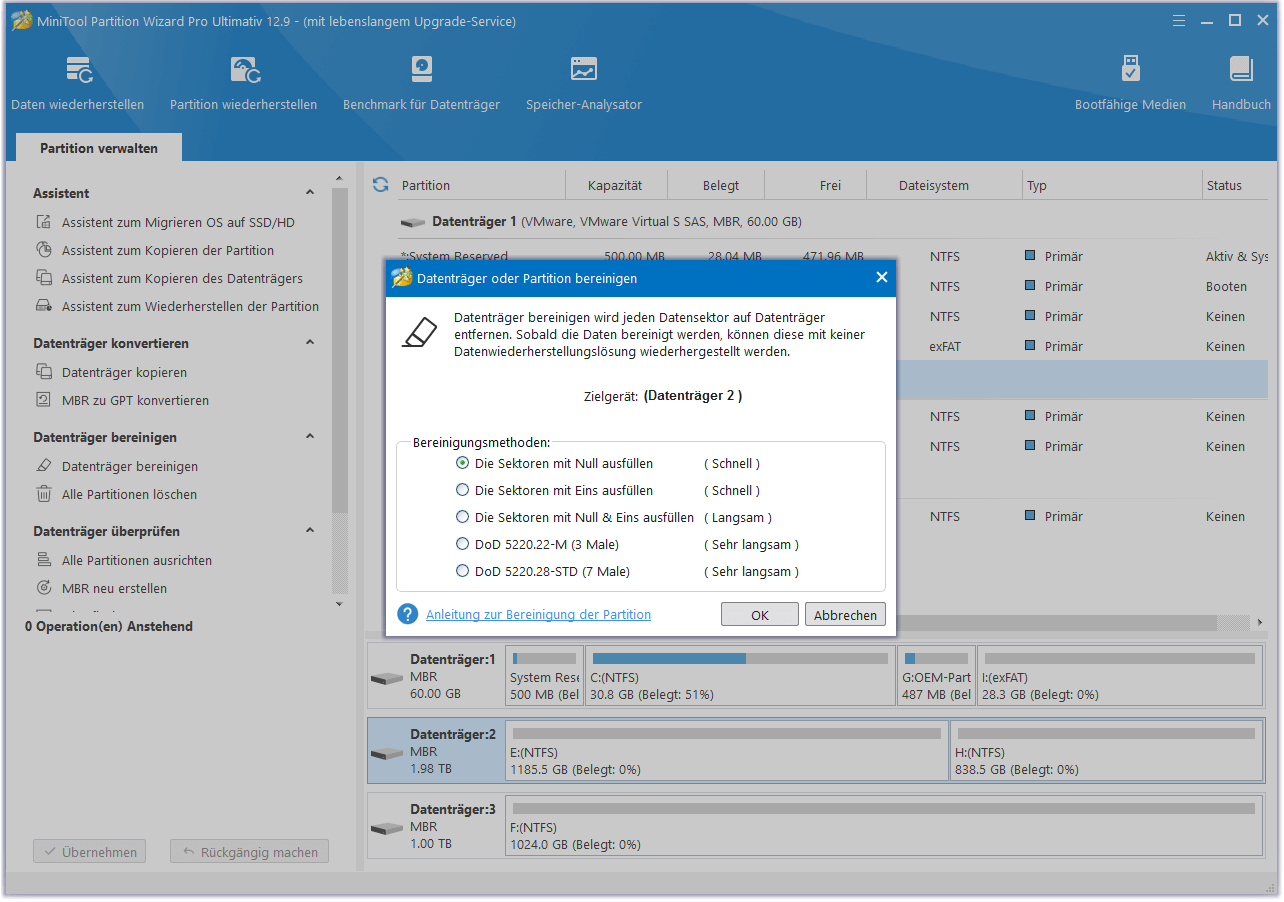Click '0 Operation(en) Anstehend' text
This screenshot has width=1284, height=902.
click(x=109, y=627)
